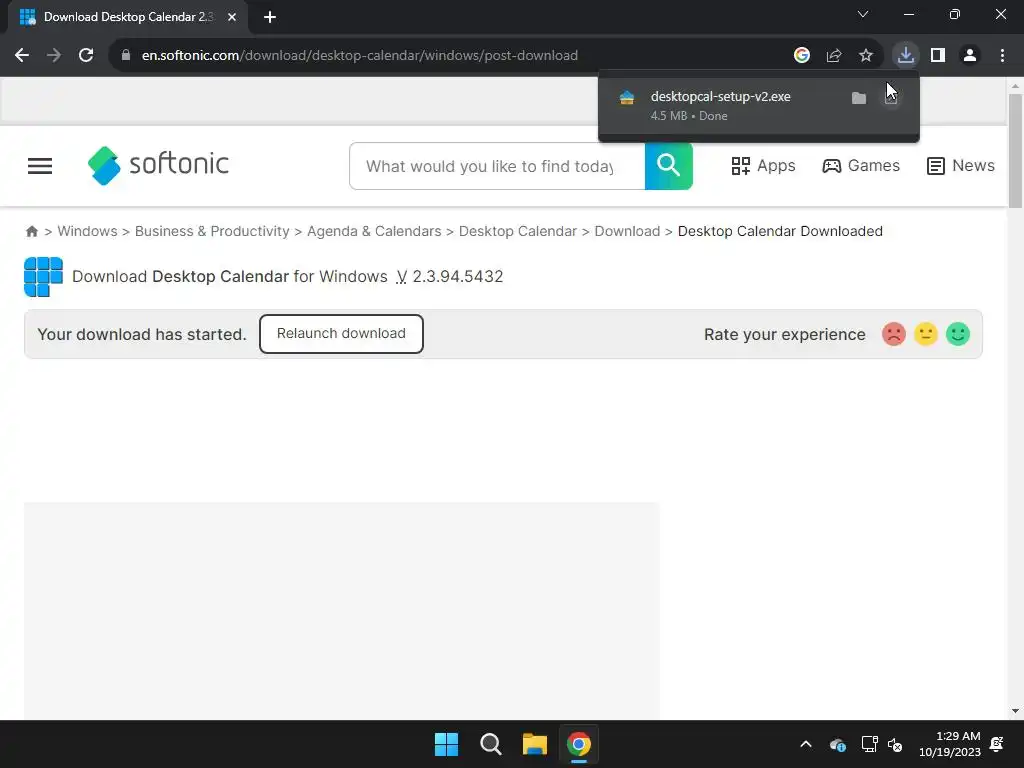Click the muted volume tray icon
This screenshot has height=768, width=1024.
tap(895, 744)
